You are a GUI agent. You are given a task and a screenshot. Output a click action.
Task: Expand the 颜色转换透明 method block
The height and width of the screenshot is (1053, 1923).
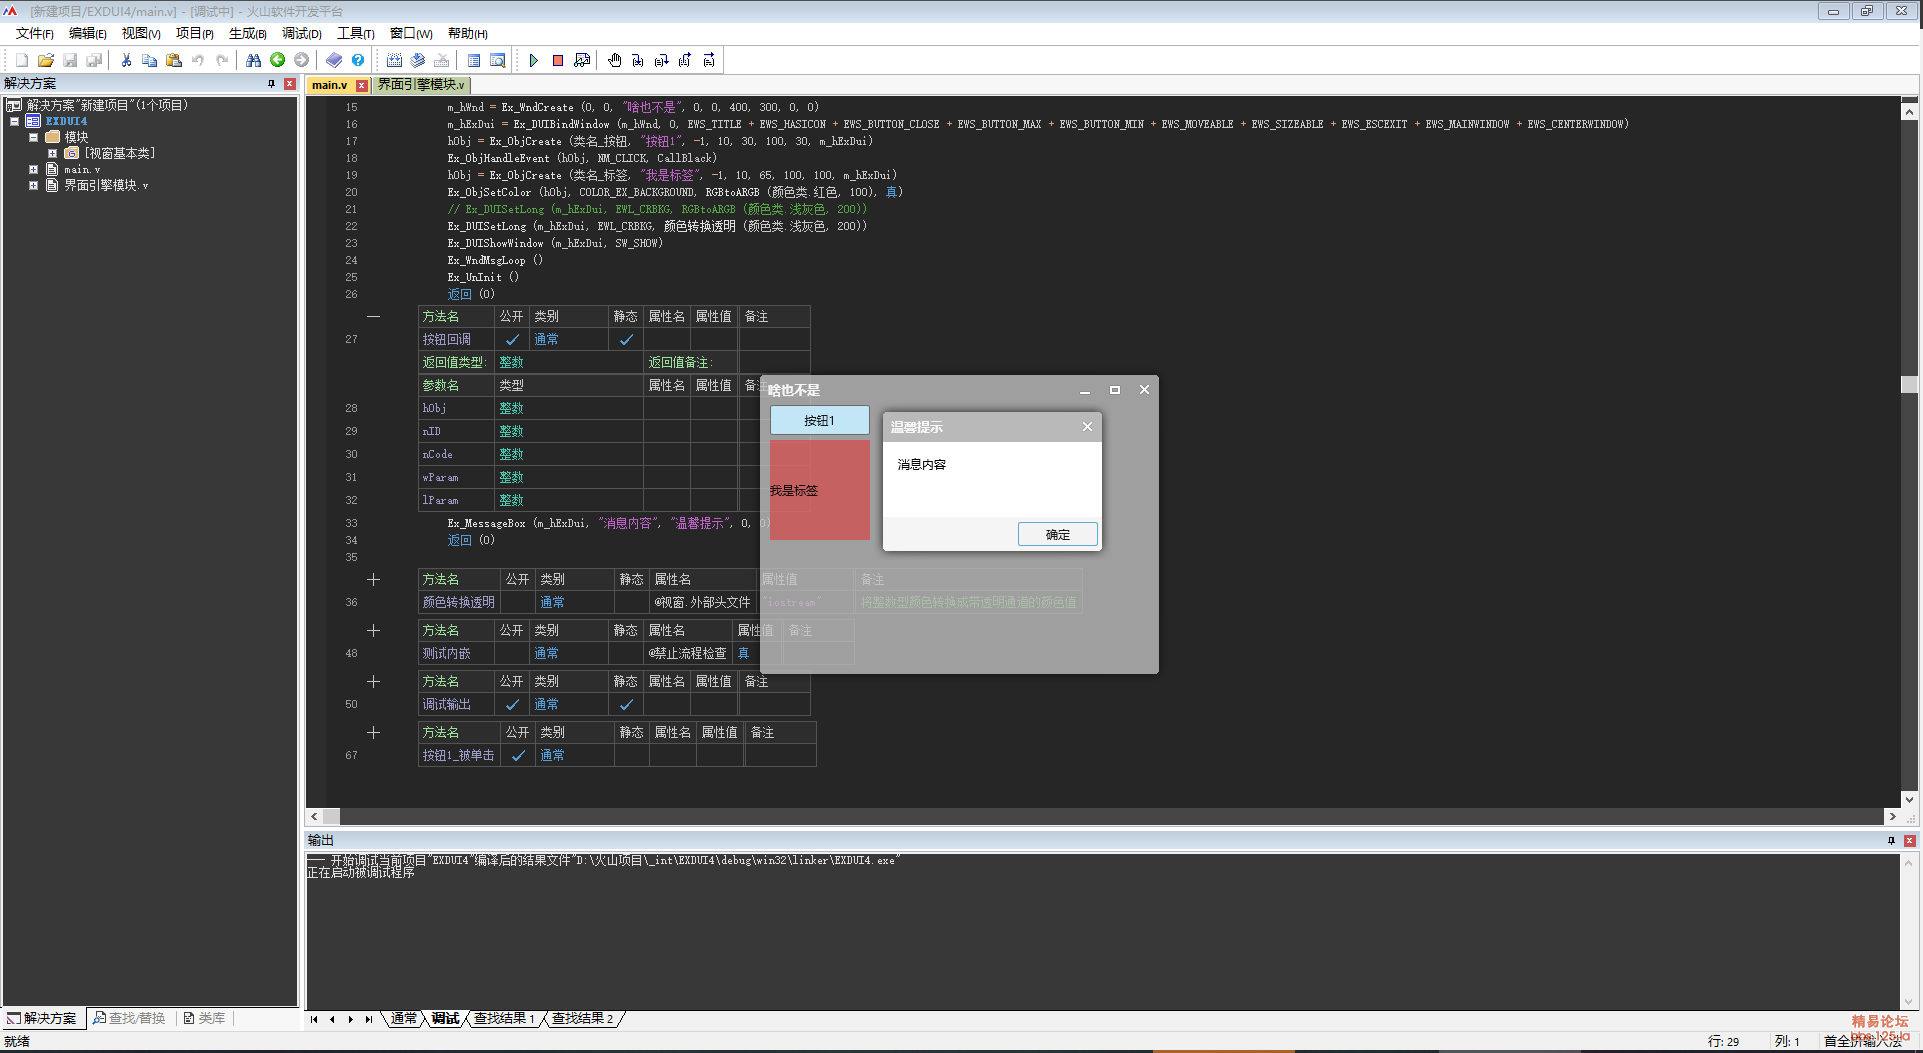[x=373, y=580]
